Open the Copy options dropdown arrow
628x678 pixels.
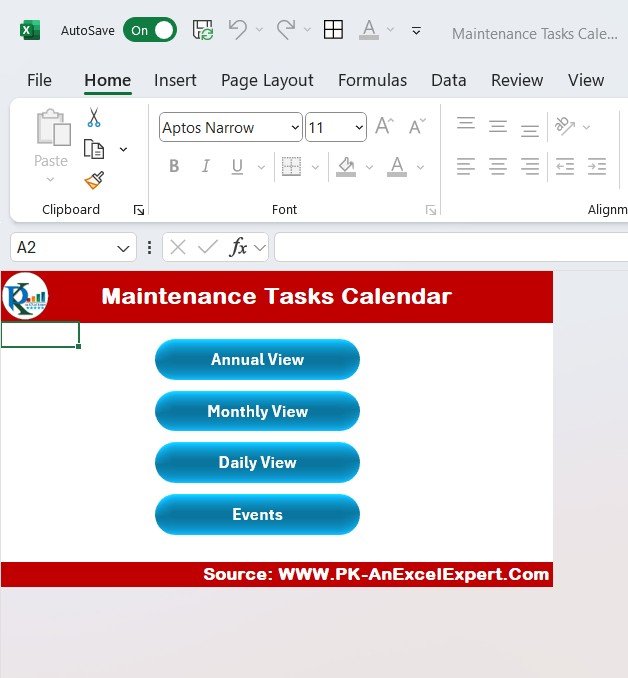point(123,150)
